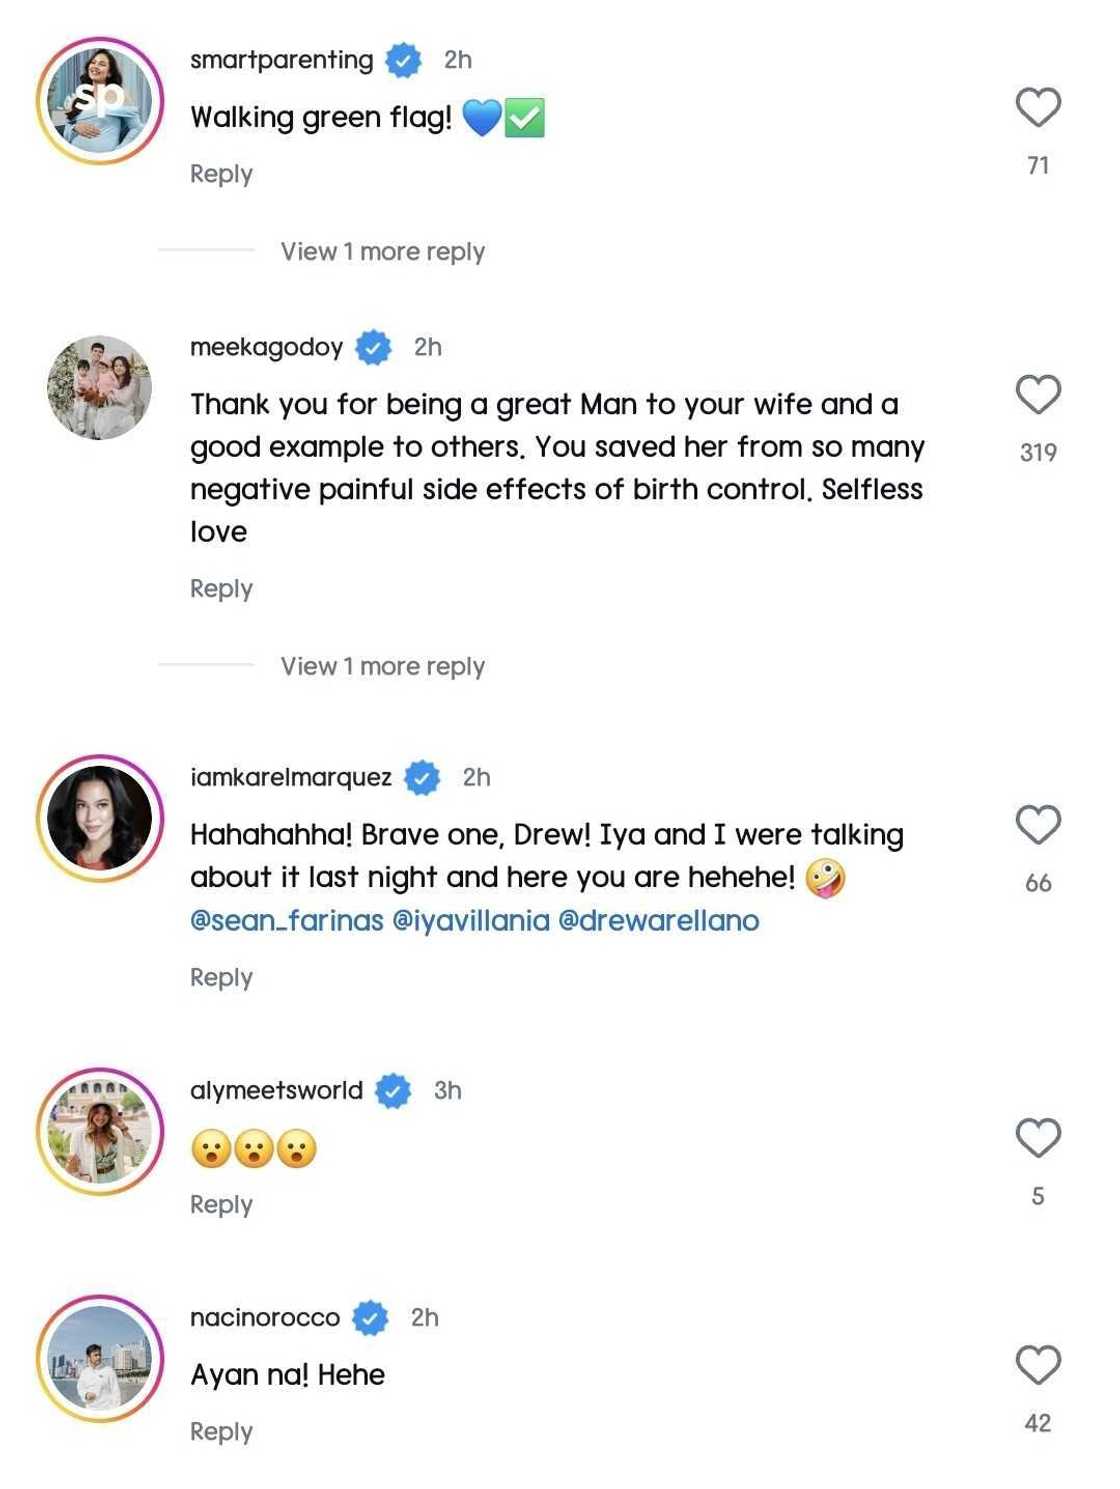Image resolution: width=1120 pixels, height=1489 pixels.
Task: Open the alymeetsworld username
Action: [276, 1091]
